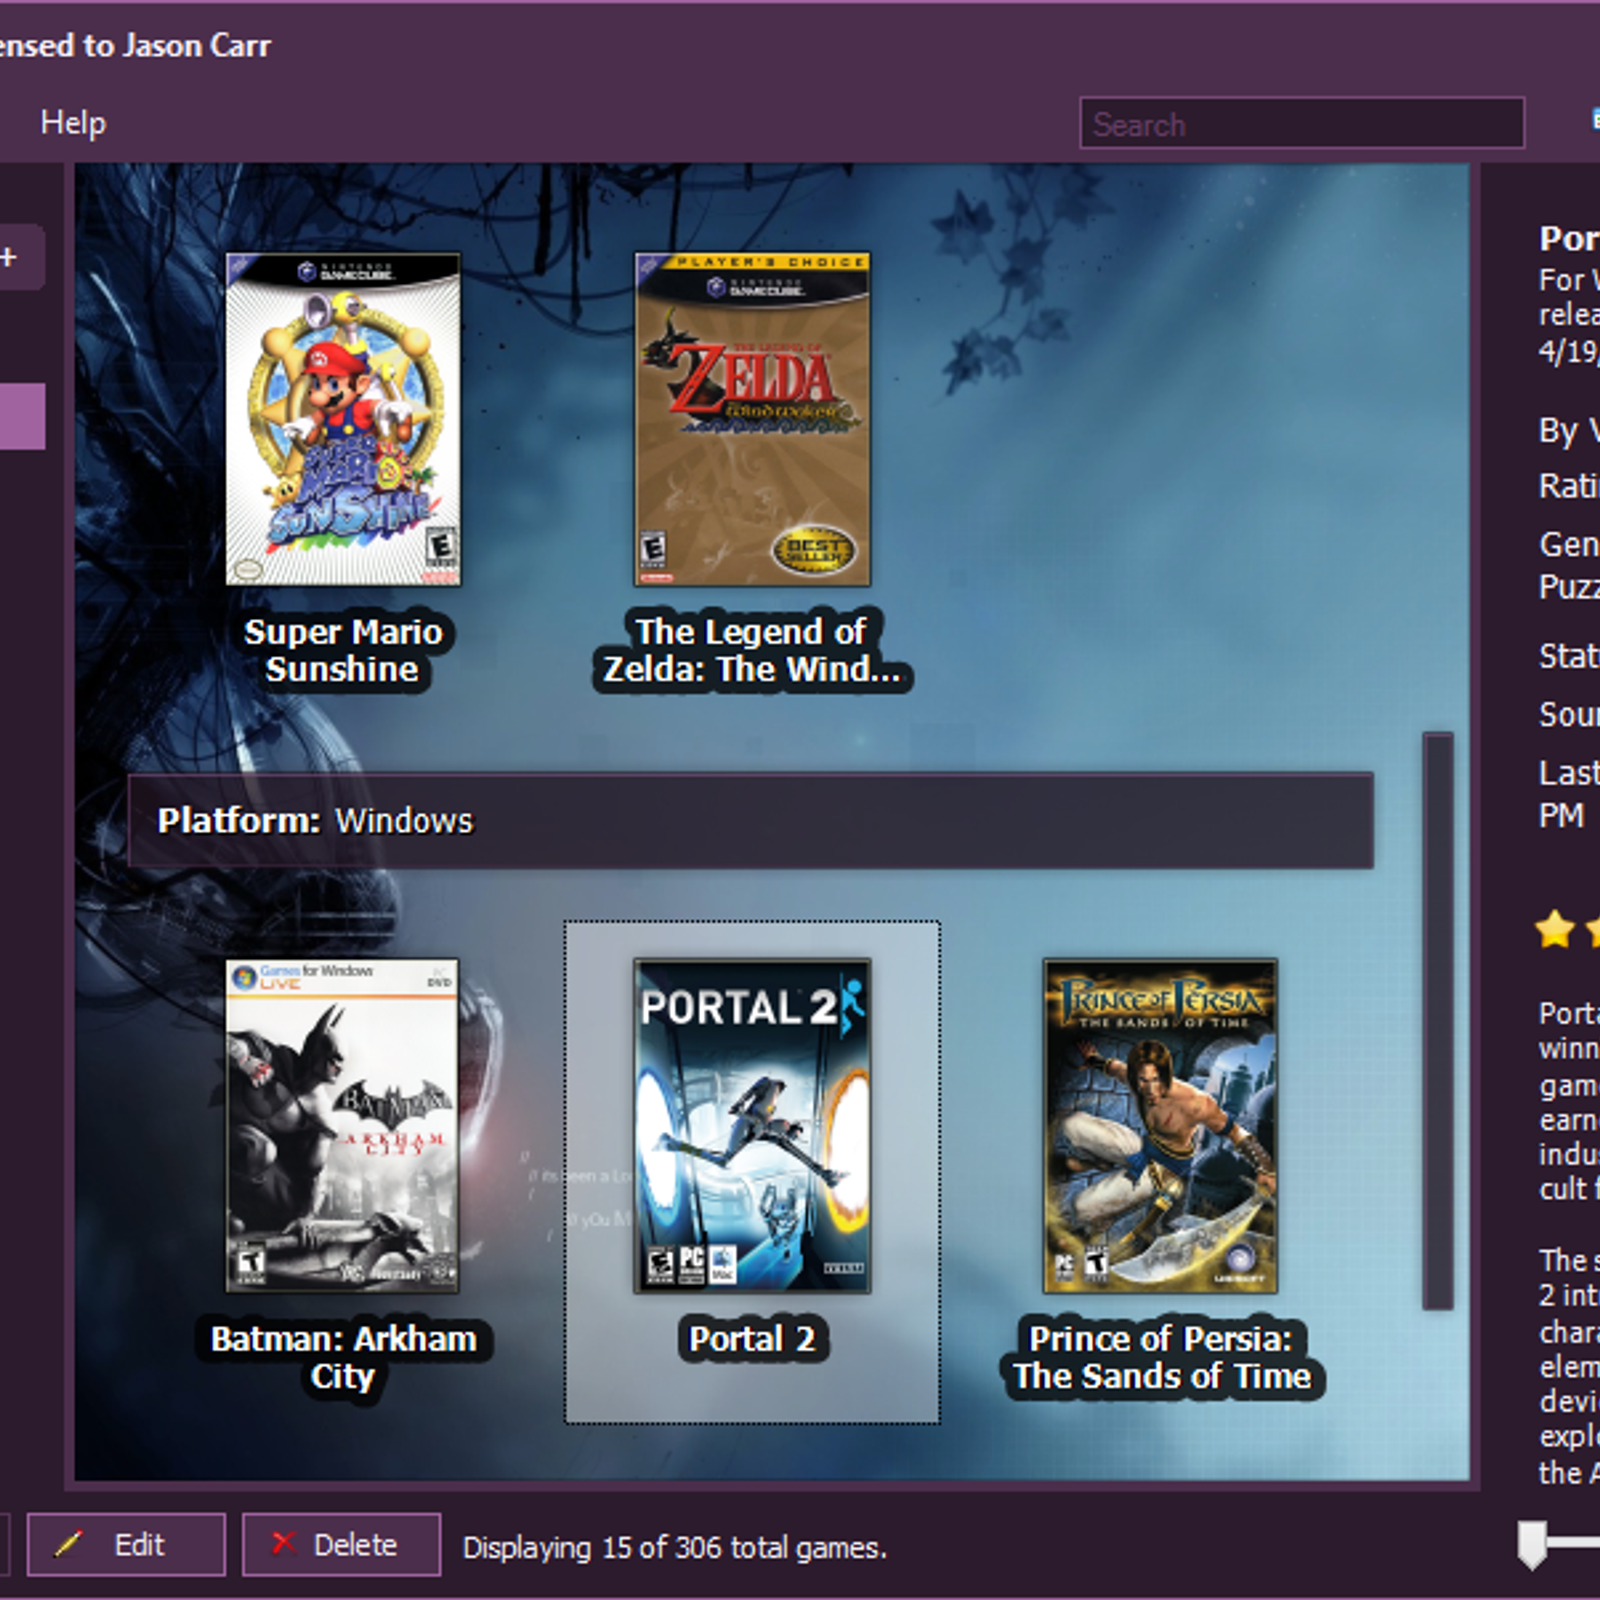
Task: Click the highlighted purple sidebar item
Action: click(x=22, y=416)
